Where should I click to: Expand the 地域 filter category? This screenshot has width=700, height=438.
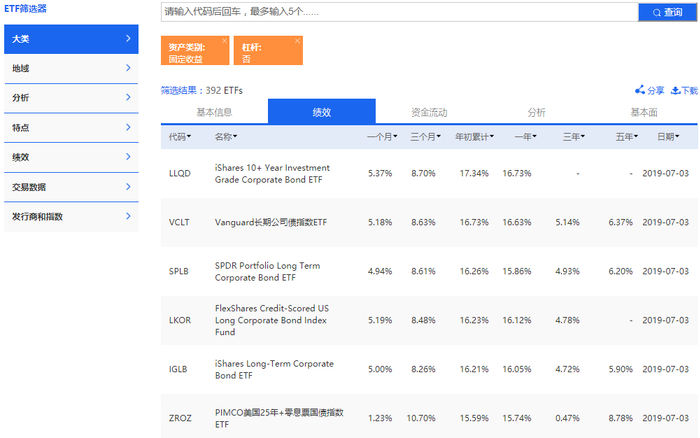(x=71, y=68)
